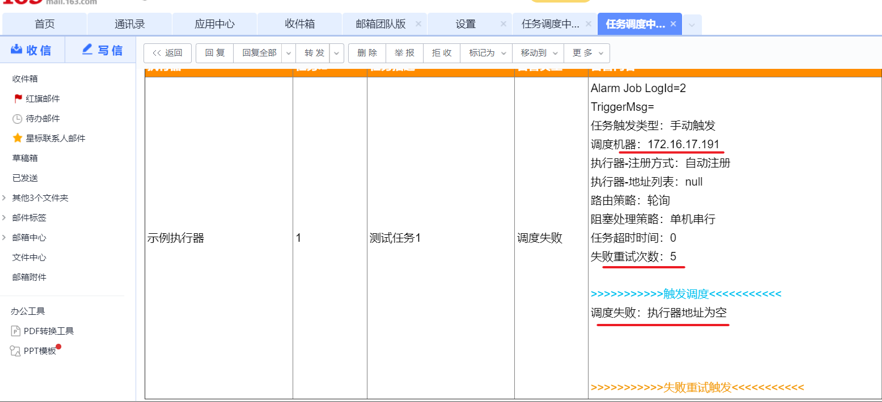Expand the 邮件标签 tree item

tap(5, 218)
